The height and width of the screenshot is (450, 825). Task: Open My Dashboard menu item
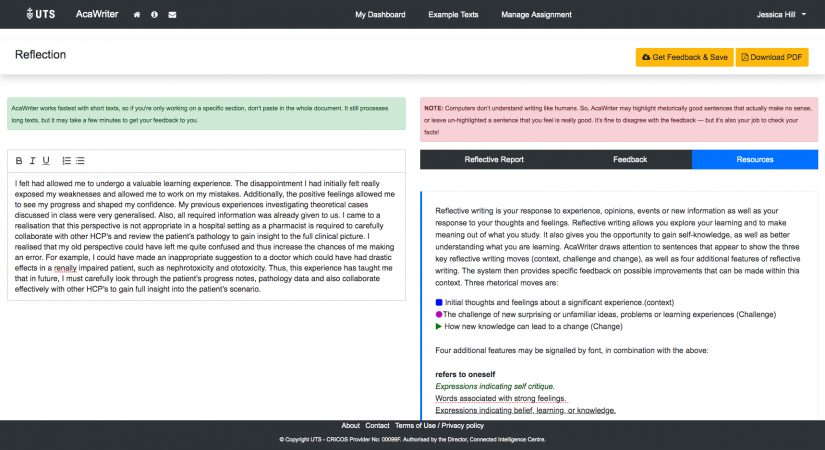[380, 15]
